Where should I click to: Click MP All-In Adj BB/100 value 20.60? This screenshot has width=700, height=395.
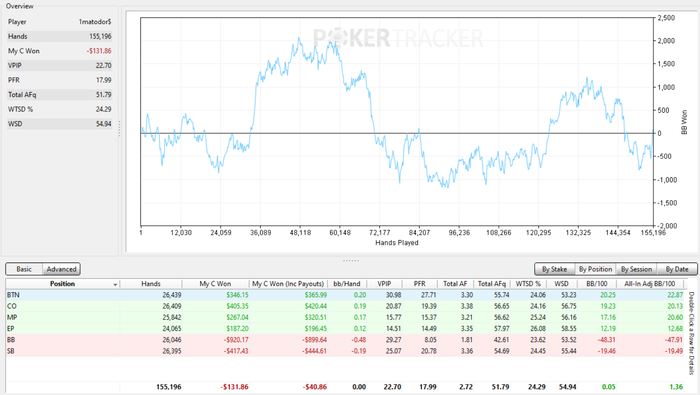coord(675,317)
